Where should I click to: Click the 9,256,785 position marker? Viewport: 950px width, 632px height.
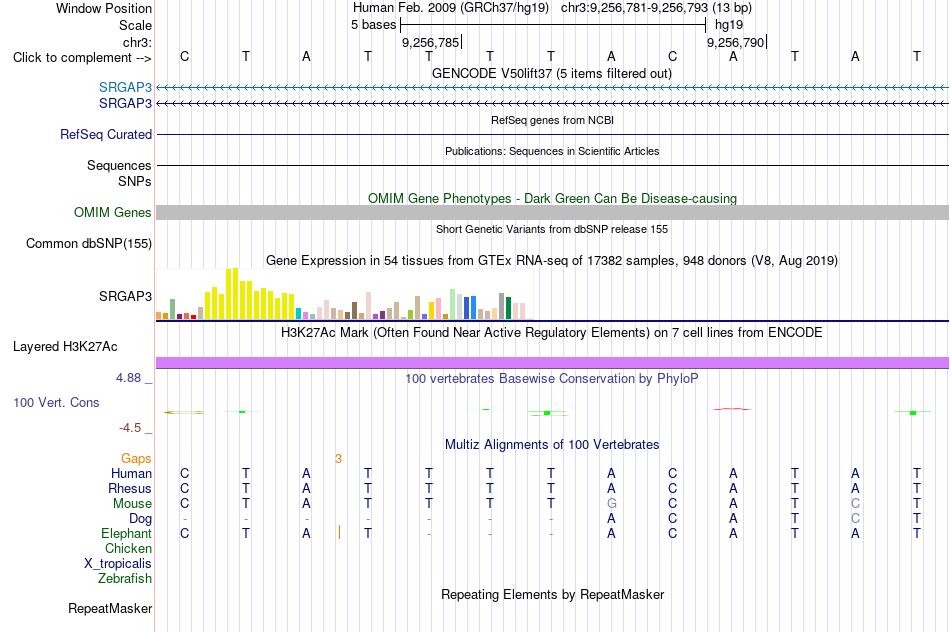pos(431,42)
